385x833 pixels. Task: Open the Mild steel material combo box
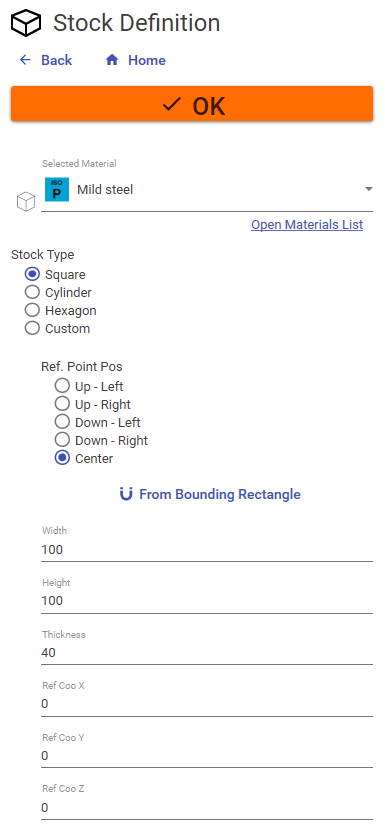pos(207,190)
